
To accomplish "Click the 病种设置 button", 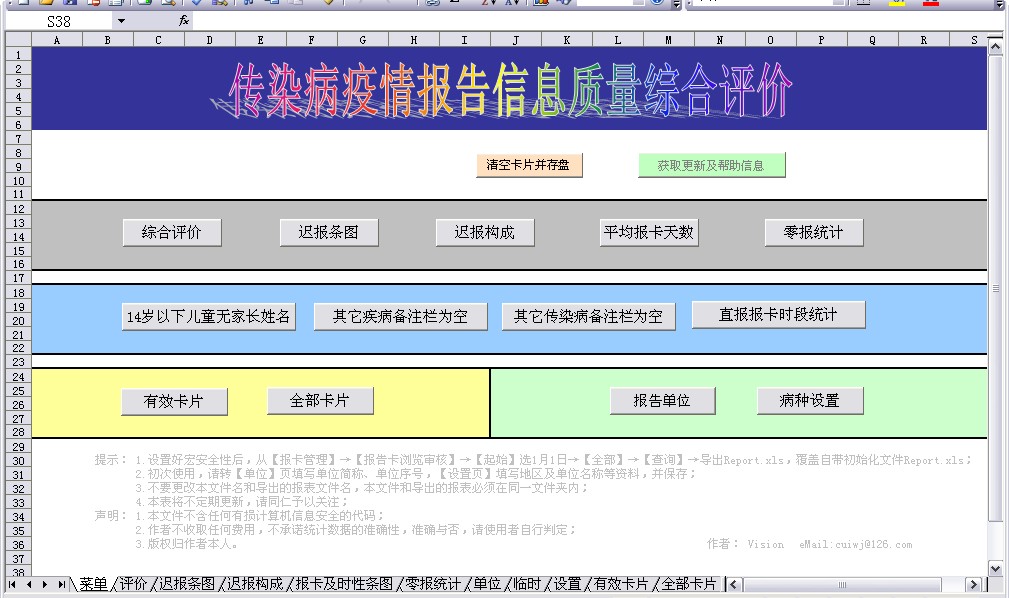I will click(810, 400).
